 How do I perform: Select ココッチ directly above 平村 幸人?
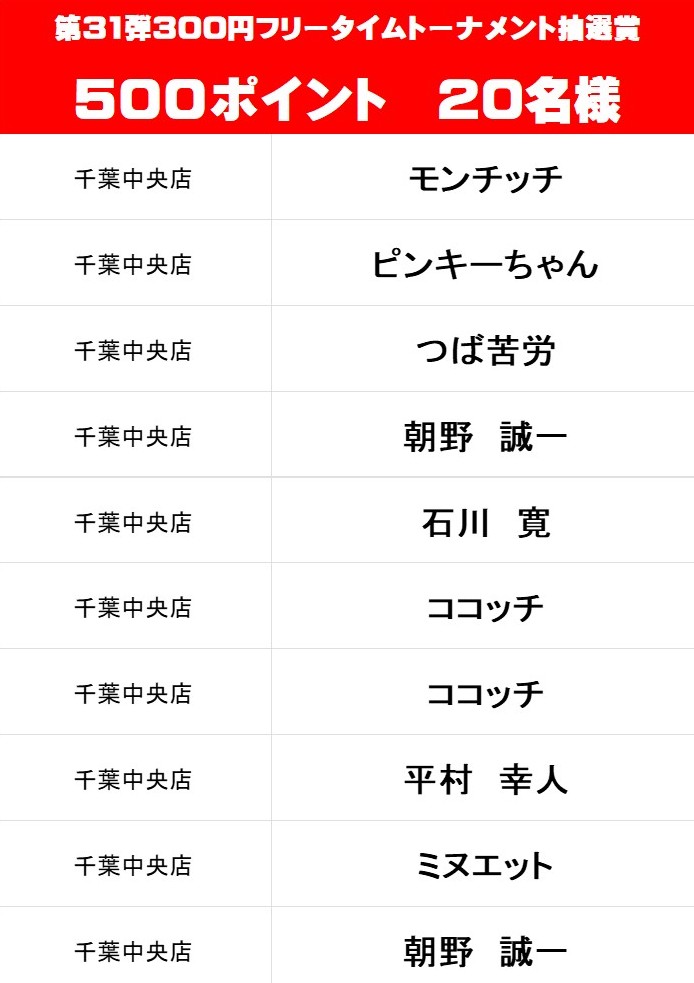[x=485, y=694]
